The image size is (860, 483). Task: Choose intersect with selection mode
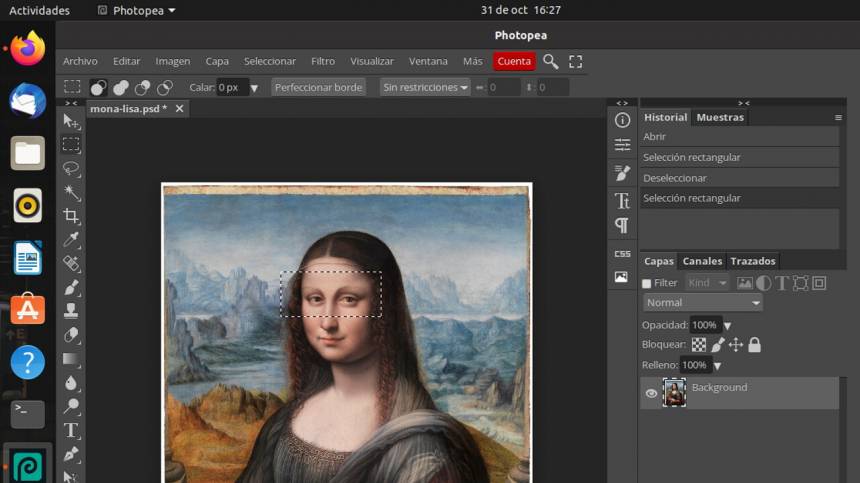point(165,87)
